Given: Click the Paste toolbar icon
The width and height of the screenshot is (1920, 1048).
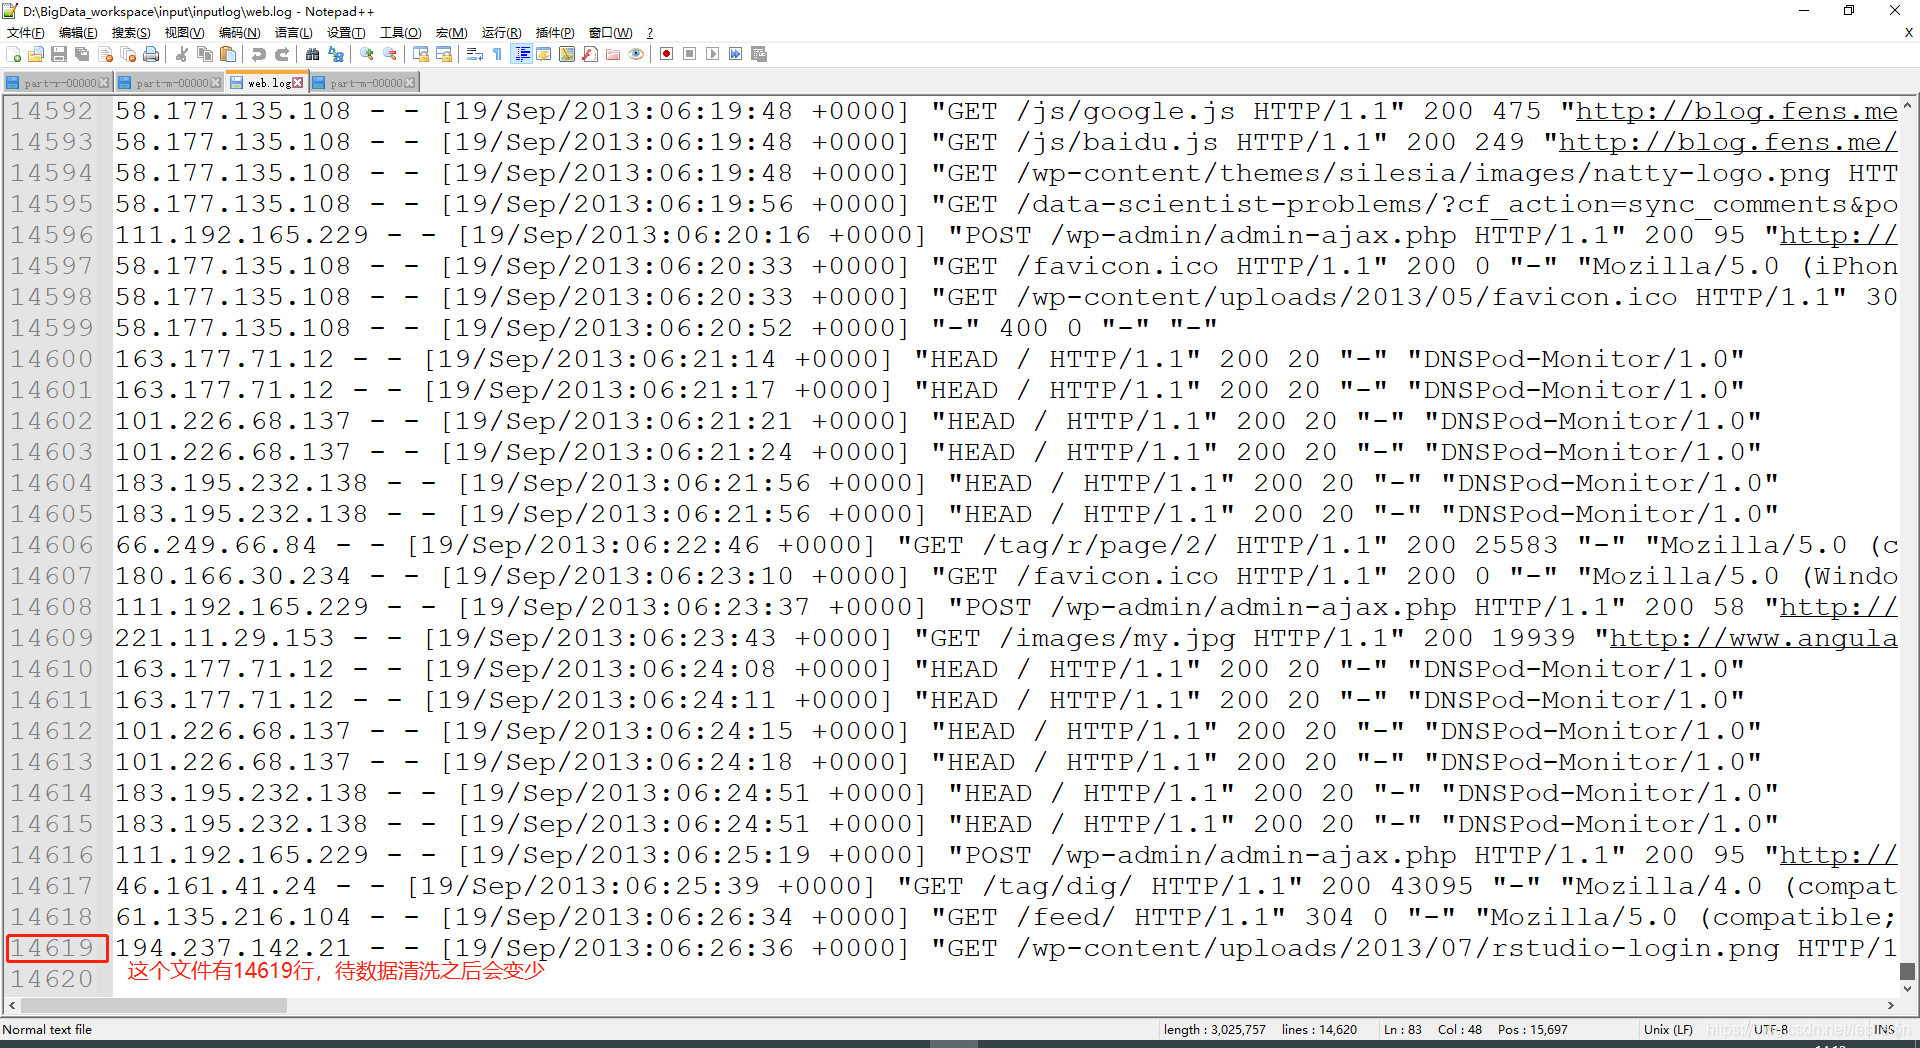Looking at the screenshot, I should 228,54.
